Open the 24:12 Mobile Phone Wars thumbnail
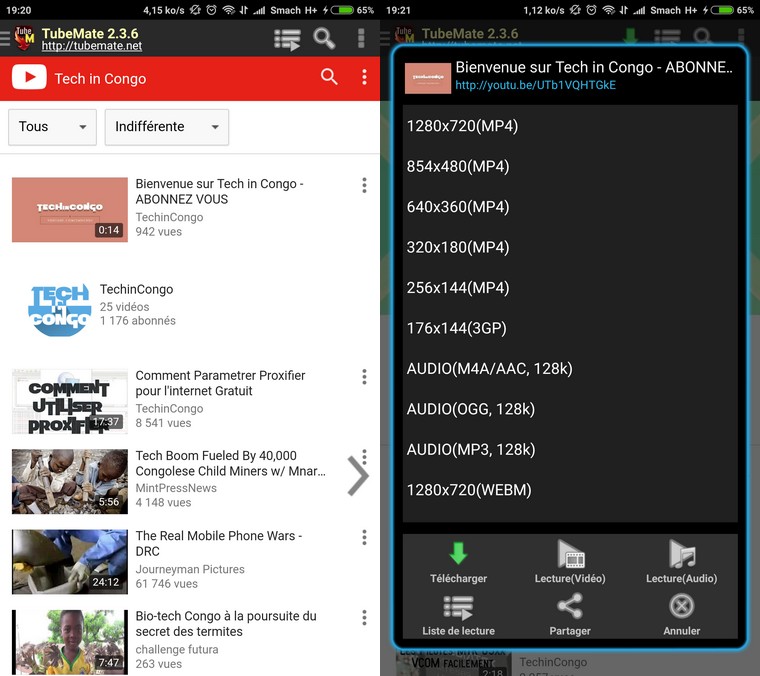Screen dimensions: 760x676 (x=70, y=562)
